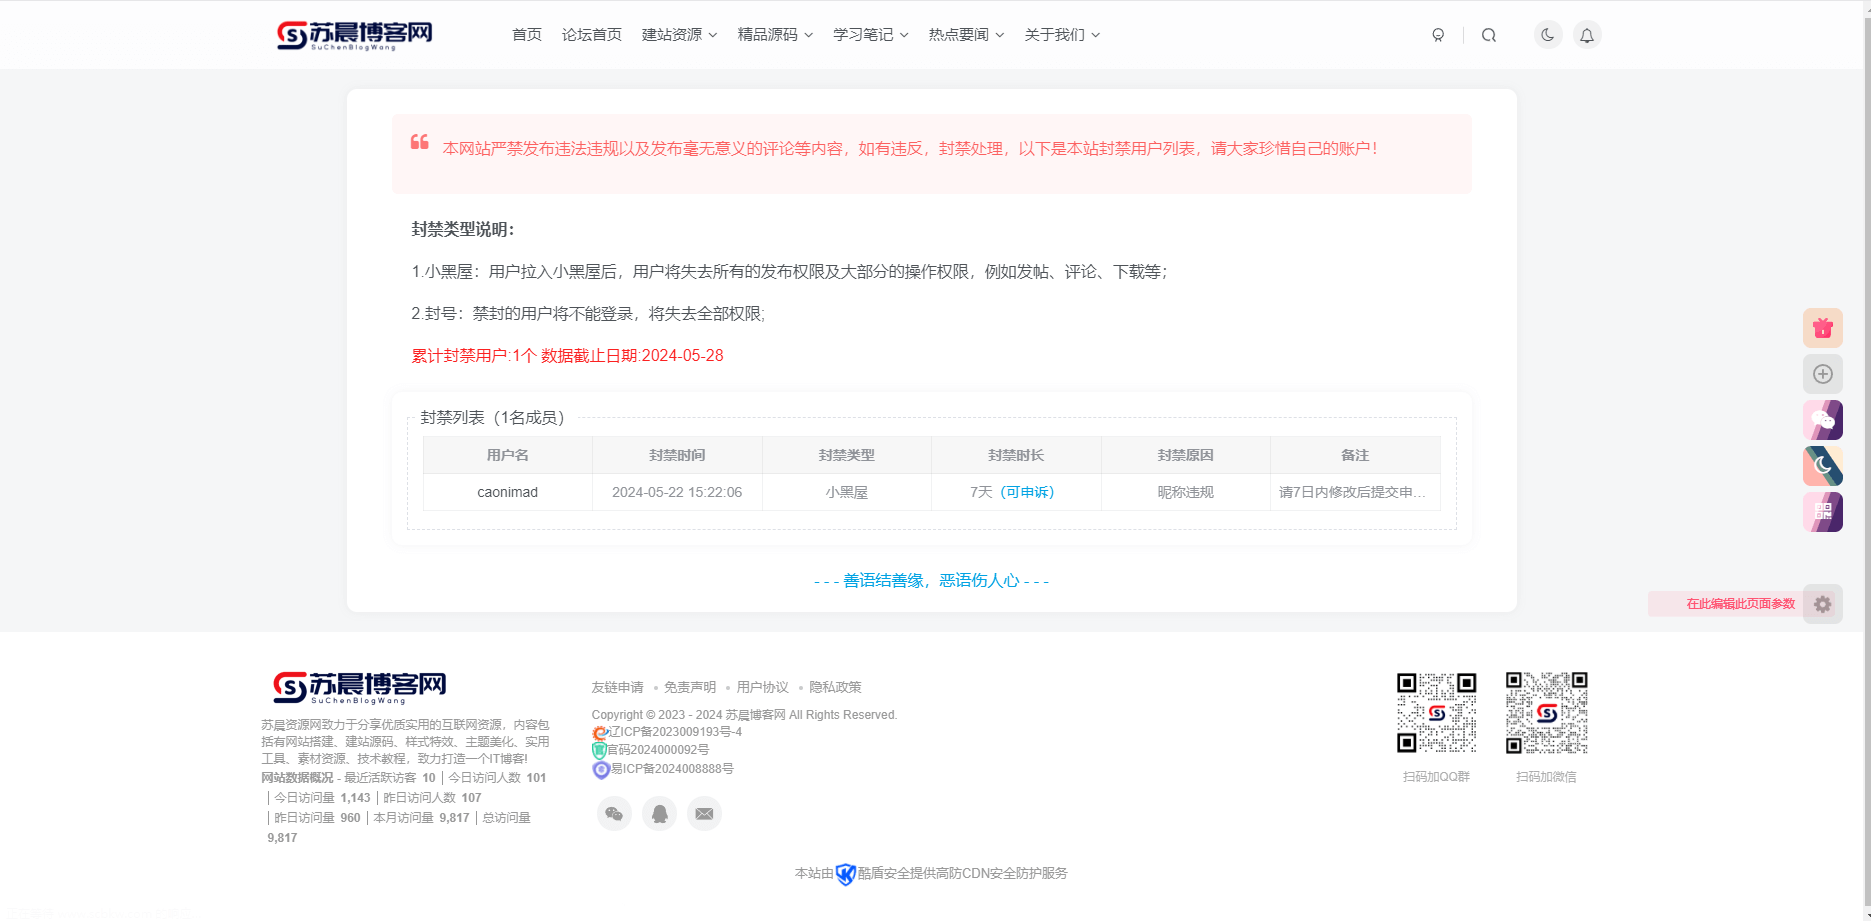Click the 封禁时长 column header
This screenshot has width=1871, height=921.
click(1016, 455)
